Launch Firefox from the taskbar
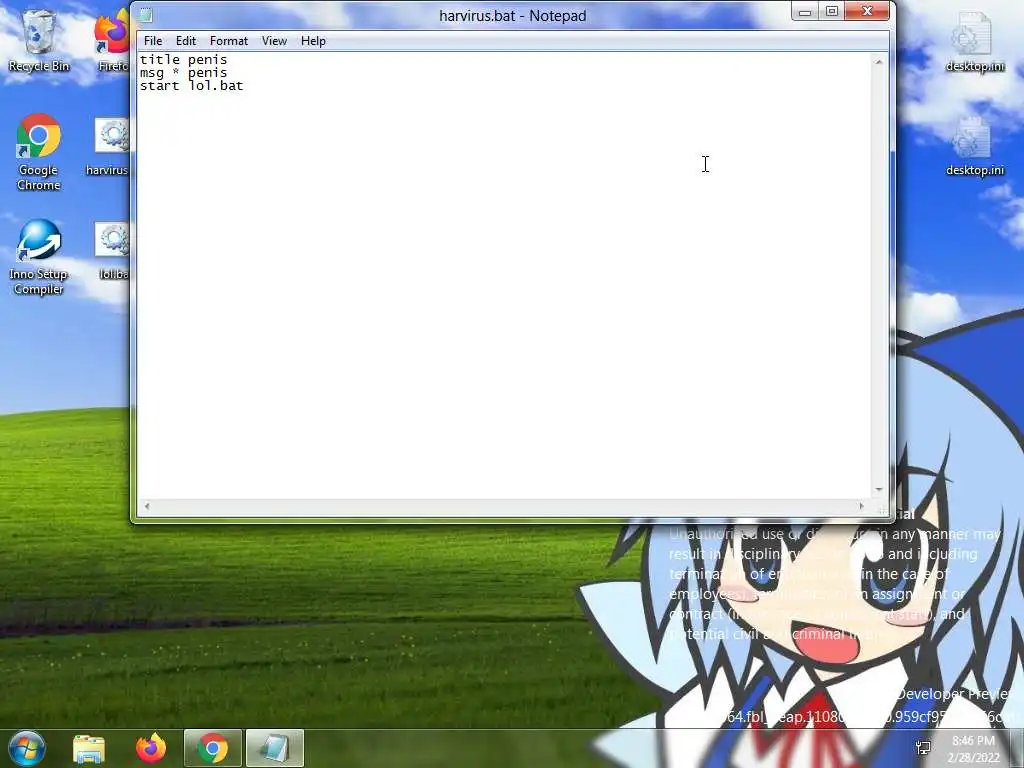Image resolution: width=1024 pixels, height=768 pixels. pos(151,748)
